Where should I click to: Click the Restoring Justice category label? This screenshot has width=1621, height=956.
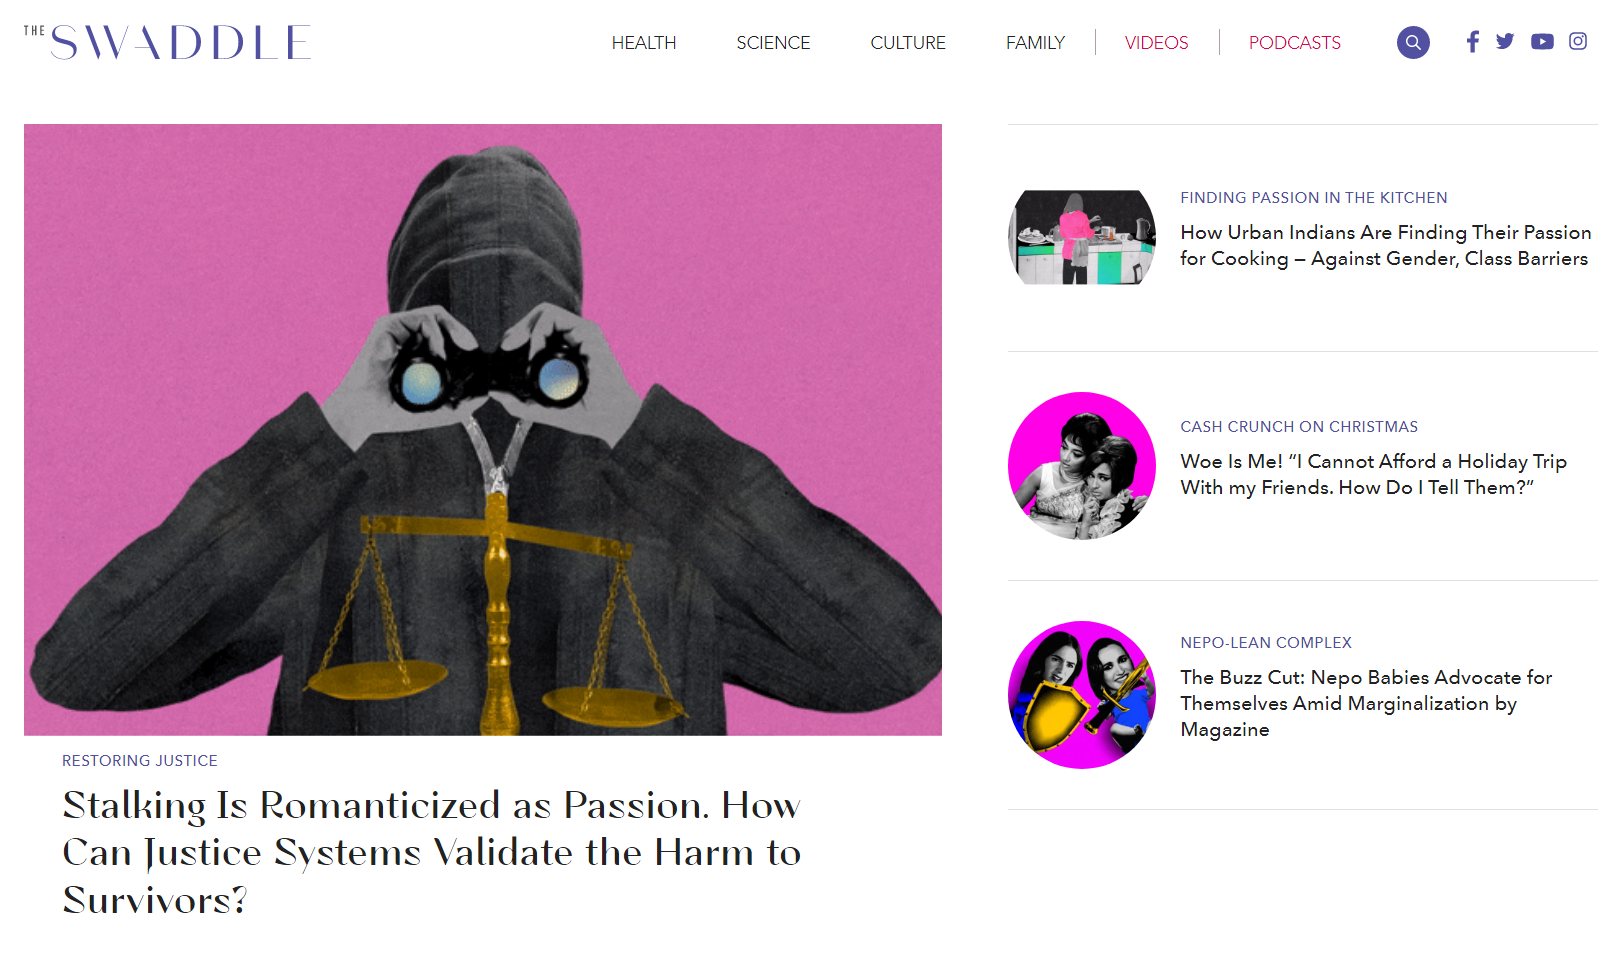click(140, 761)
